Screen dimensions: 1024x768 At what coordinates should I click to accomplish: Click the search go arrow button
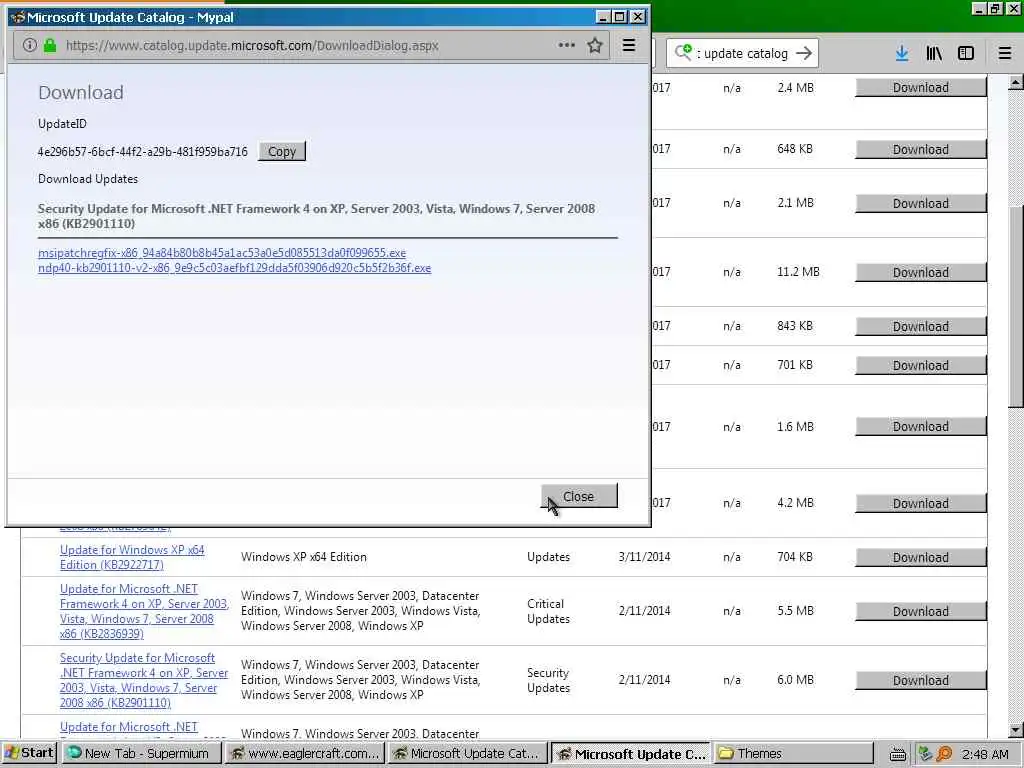(805, 54)
